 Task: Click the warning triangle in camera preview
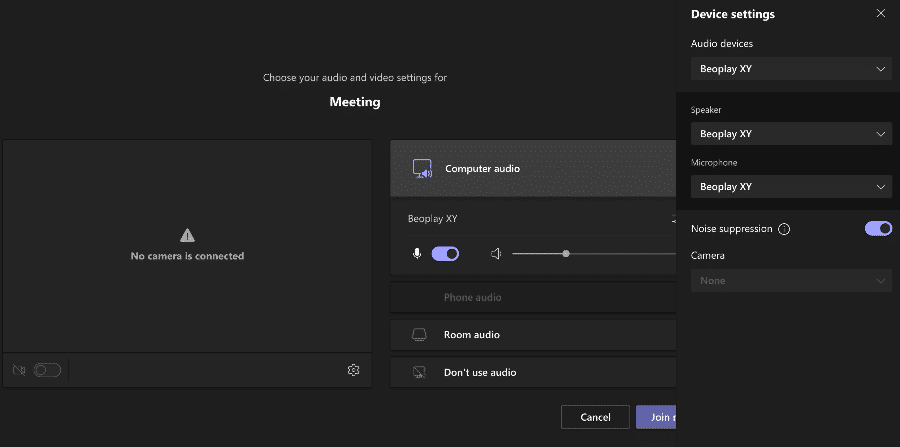point(187,235)
